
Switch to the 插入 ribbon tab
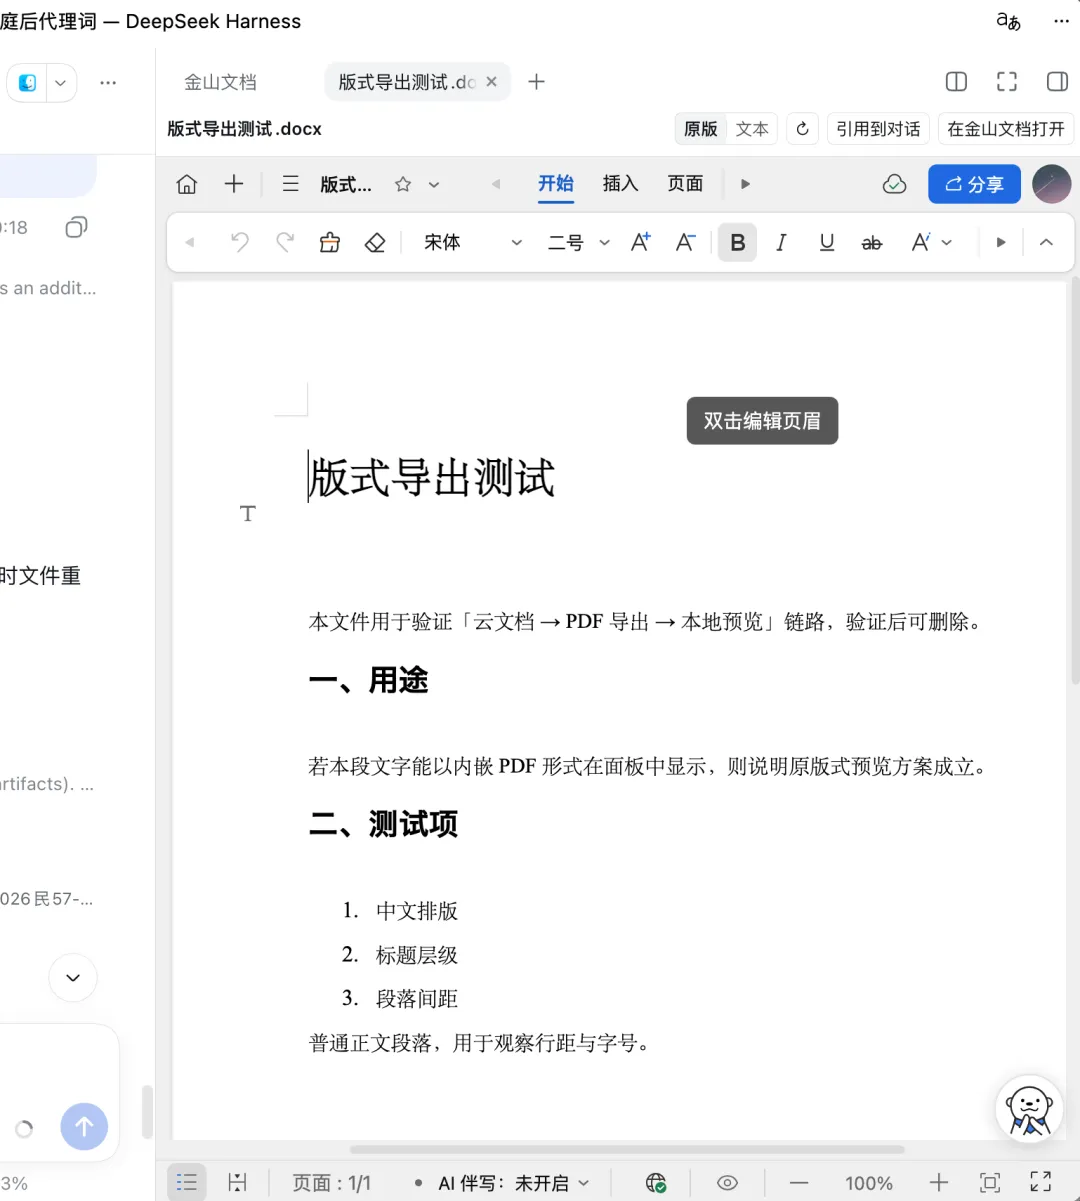pyautogui.click(x=620, y=183)
